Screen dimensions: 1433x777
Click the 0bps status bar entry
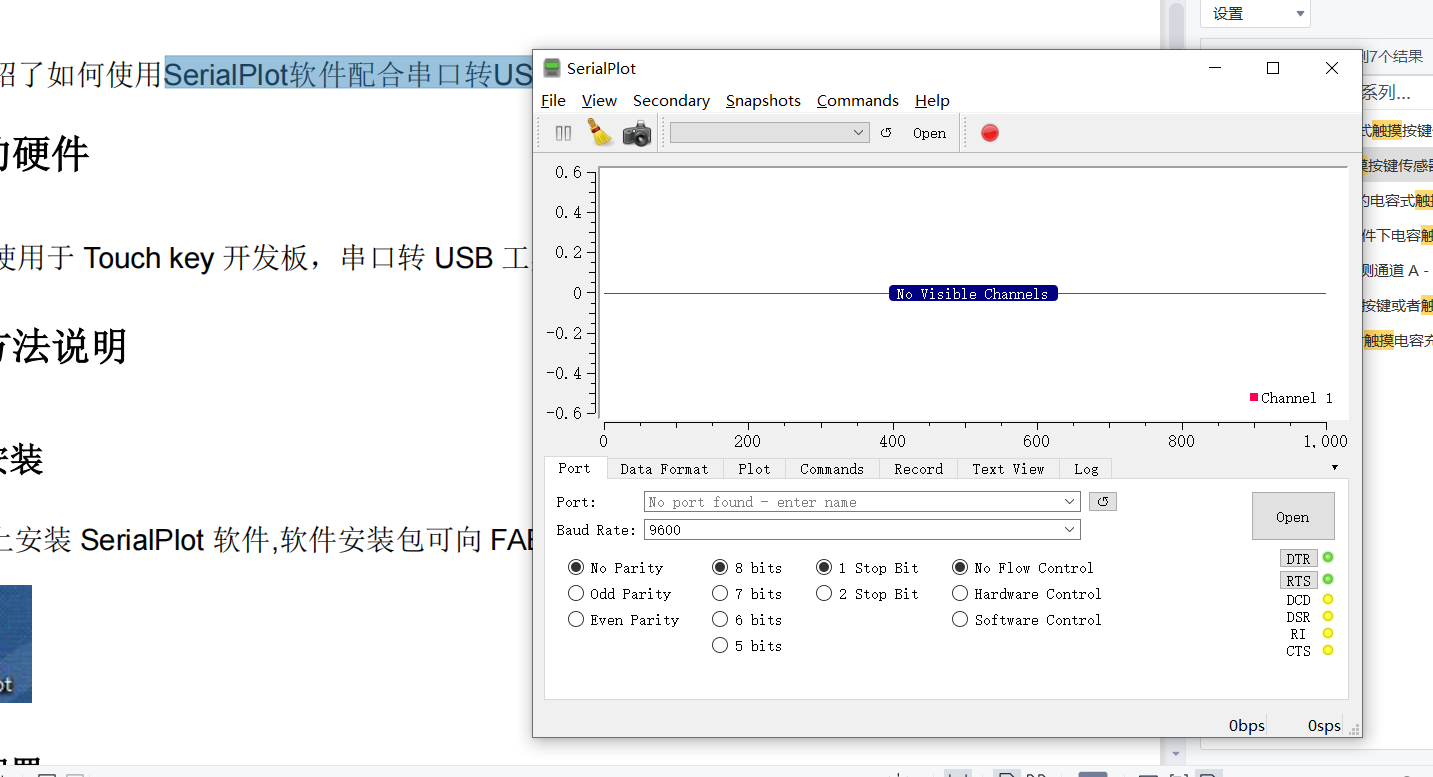[x=1247, y=726]
